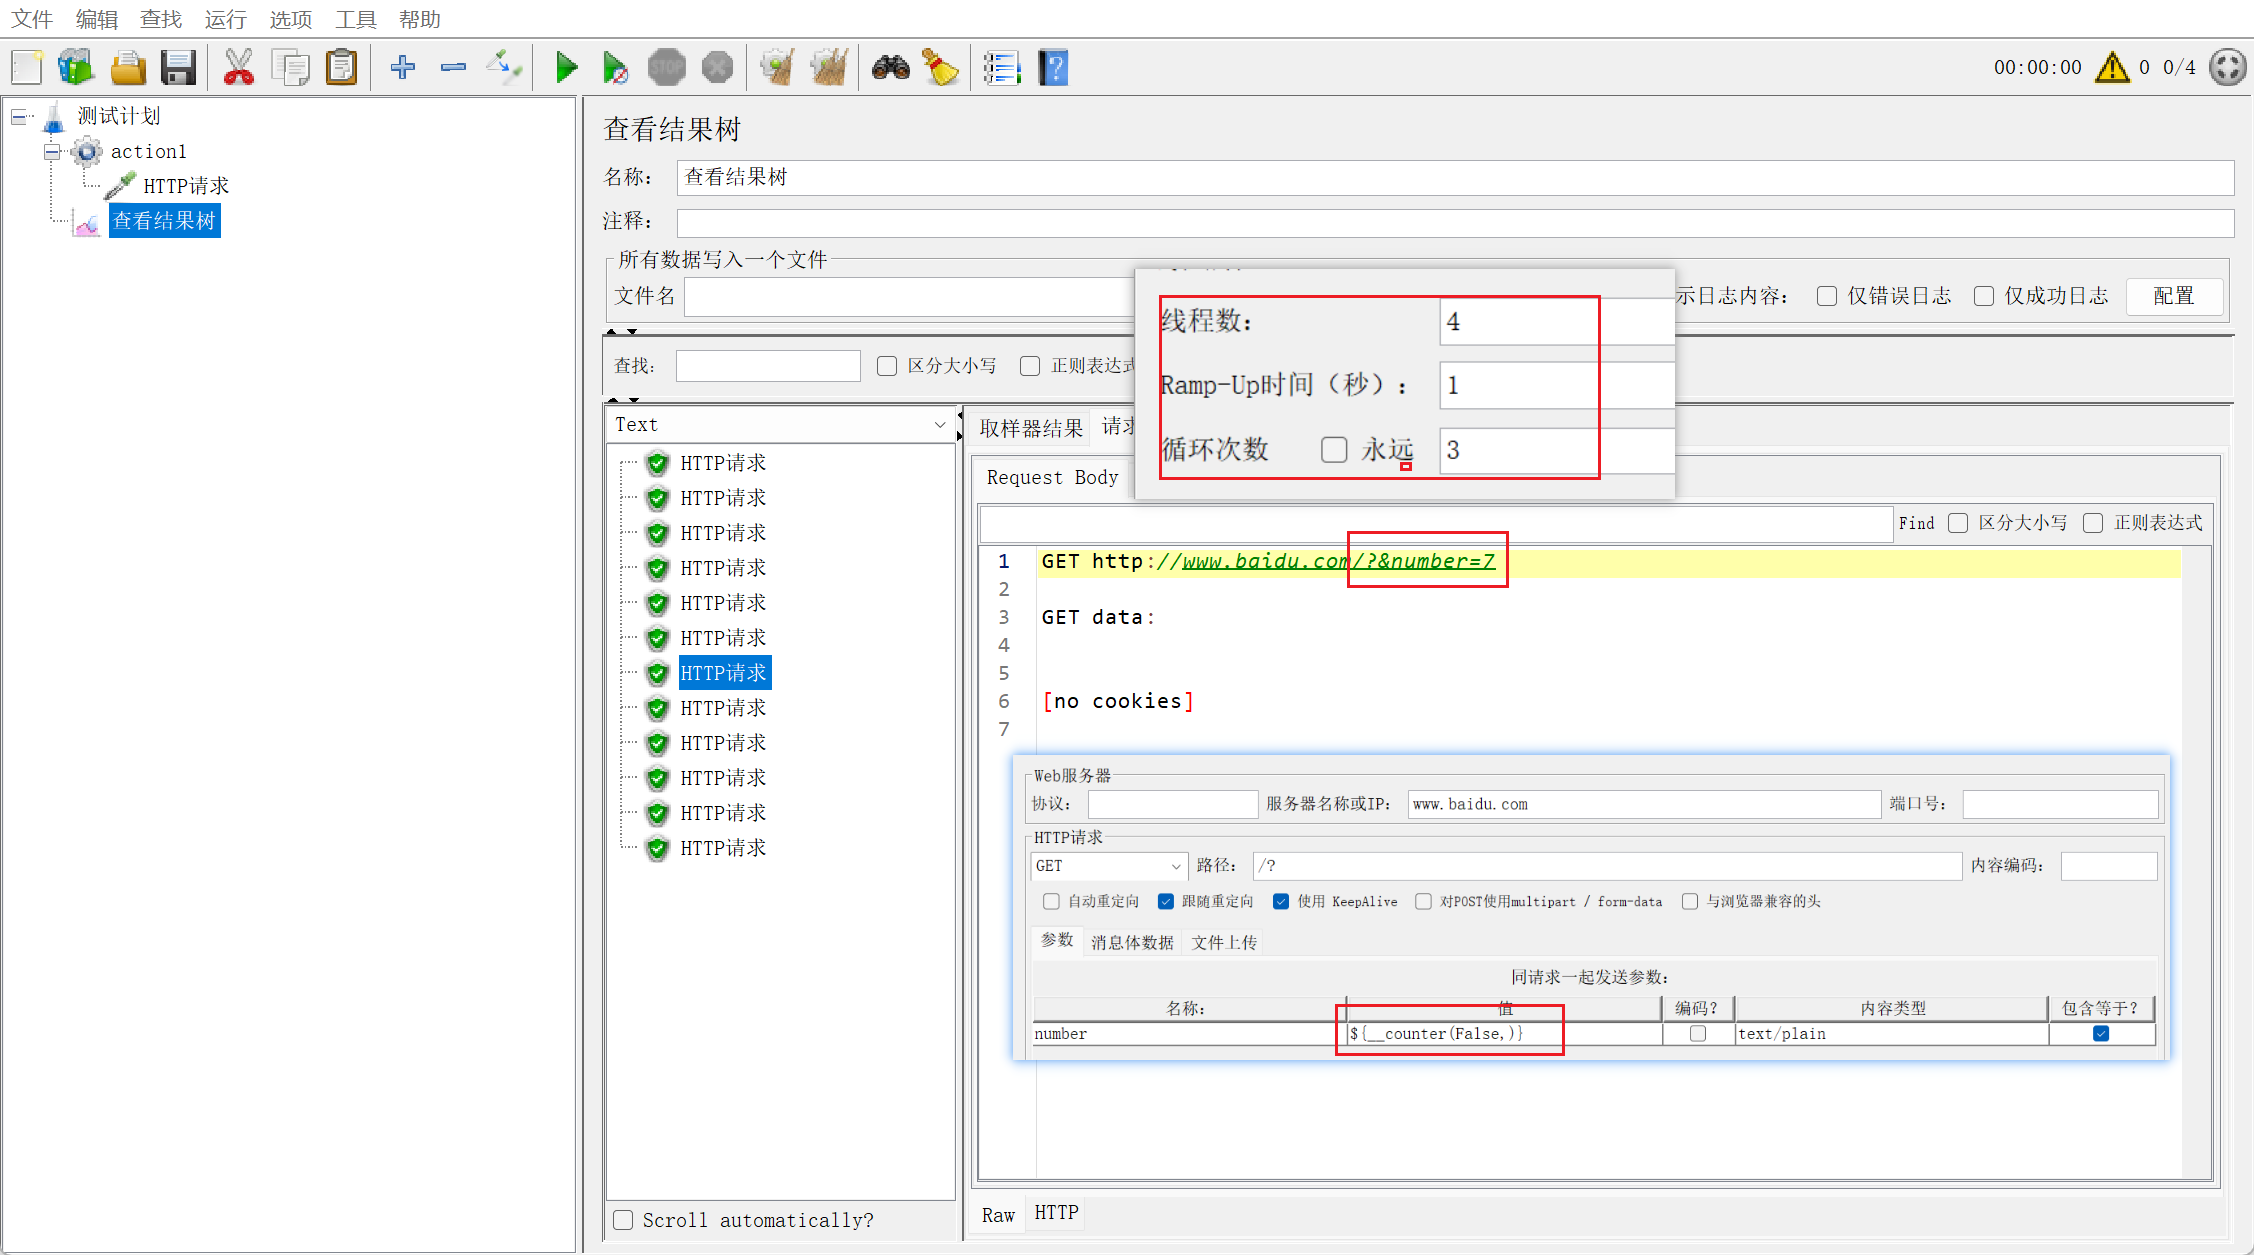This screenshot has height=1255, width=2254.
Task: Switch to the HTTP bottom tab
Action: point(1056,1213)
